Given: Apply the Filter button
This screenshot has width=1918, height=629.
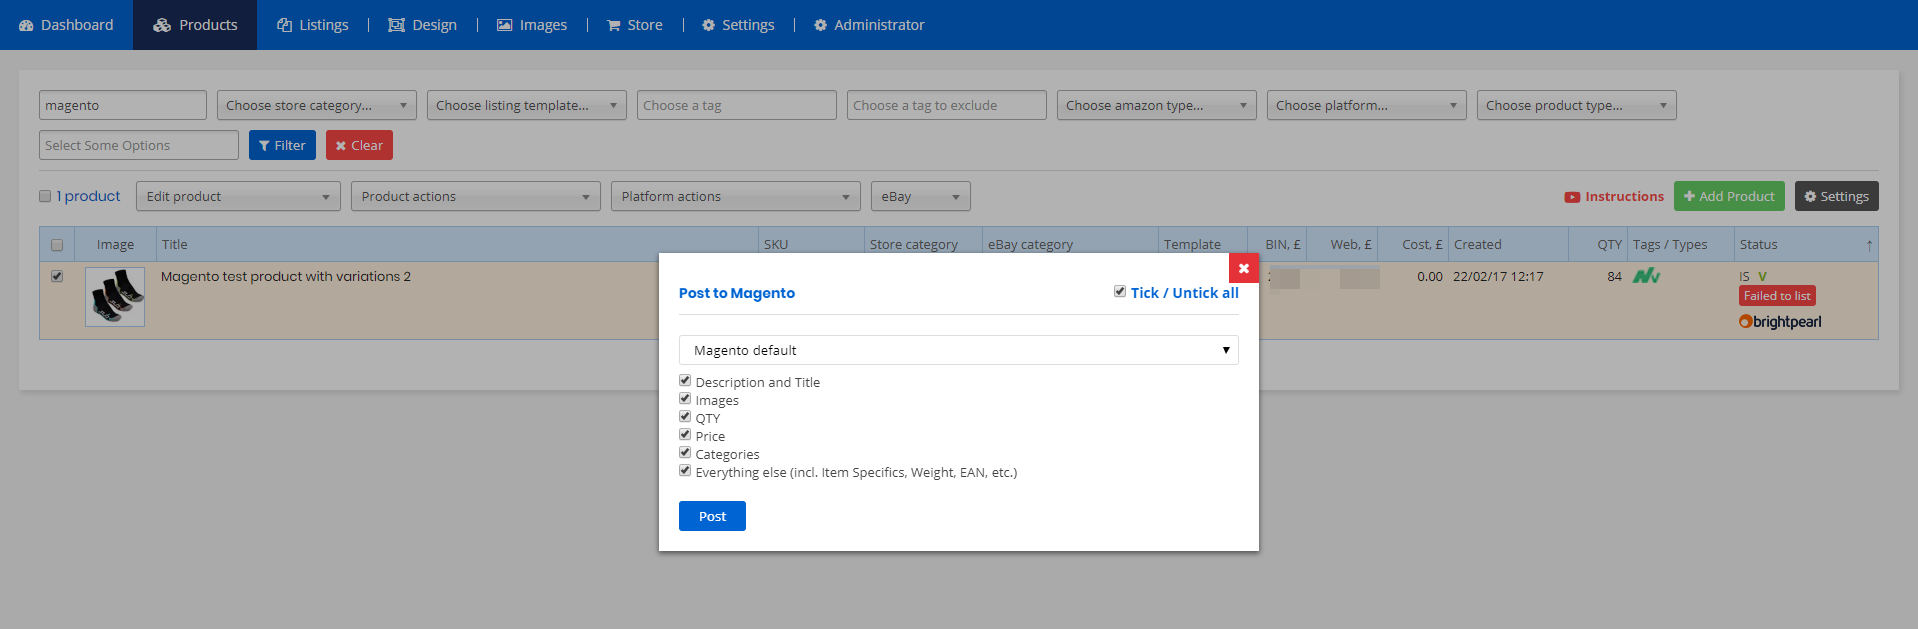Looking at the screenshot, I should [x=282, y=145].
